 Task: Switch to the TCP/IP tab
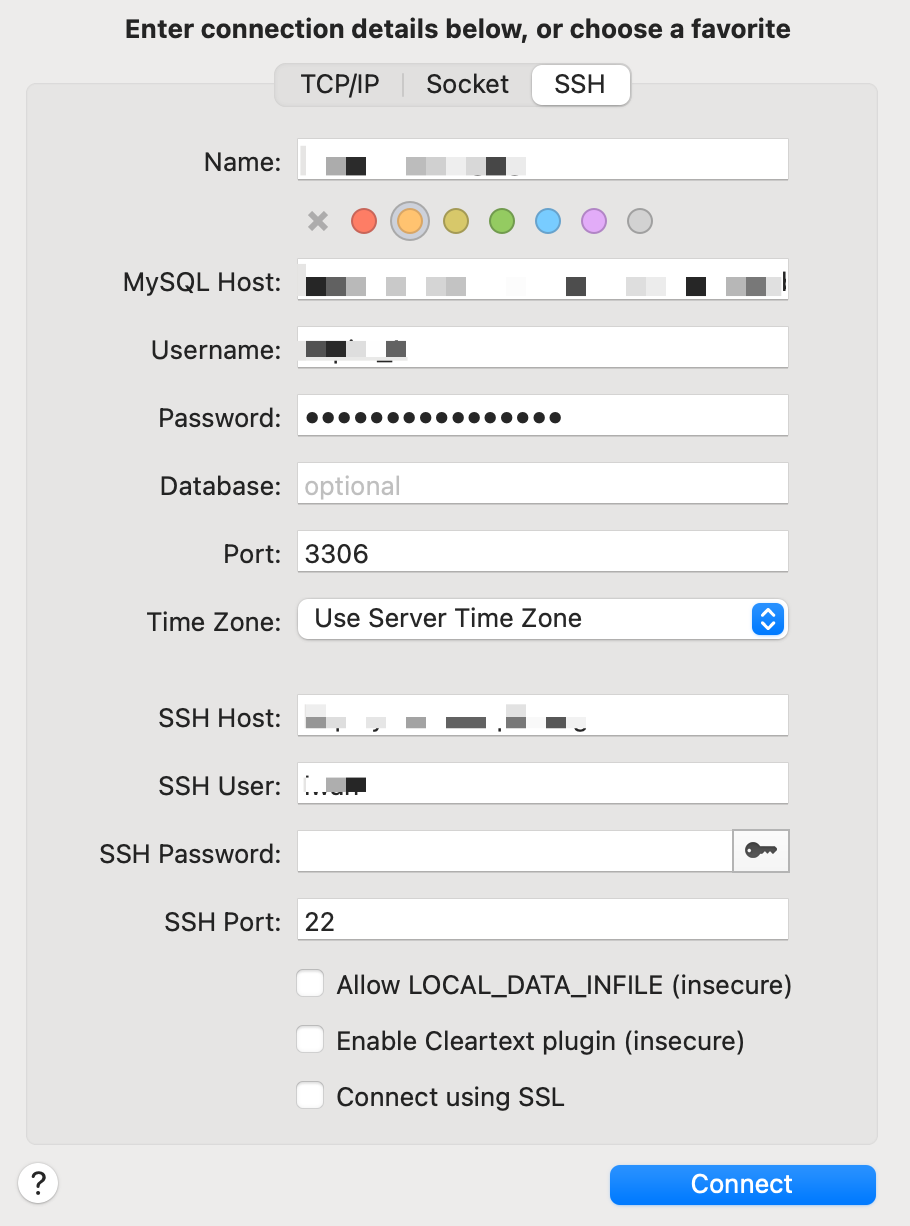pos(341,84)
